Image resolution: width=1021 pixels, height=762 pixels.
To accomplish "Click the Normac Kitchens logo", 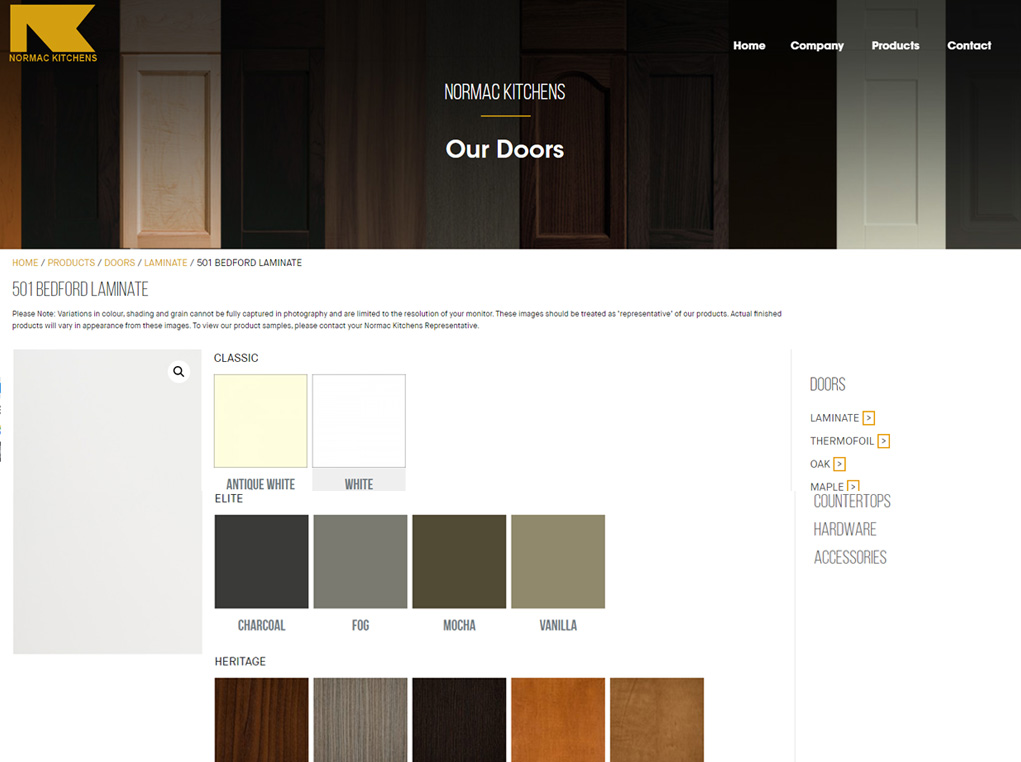I will pyautogui.click(x=53, y=34).
